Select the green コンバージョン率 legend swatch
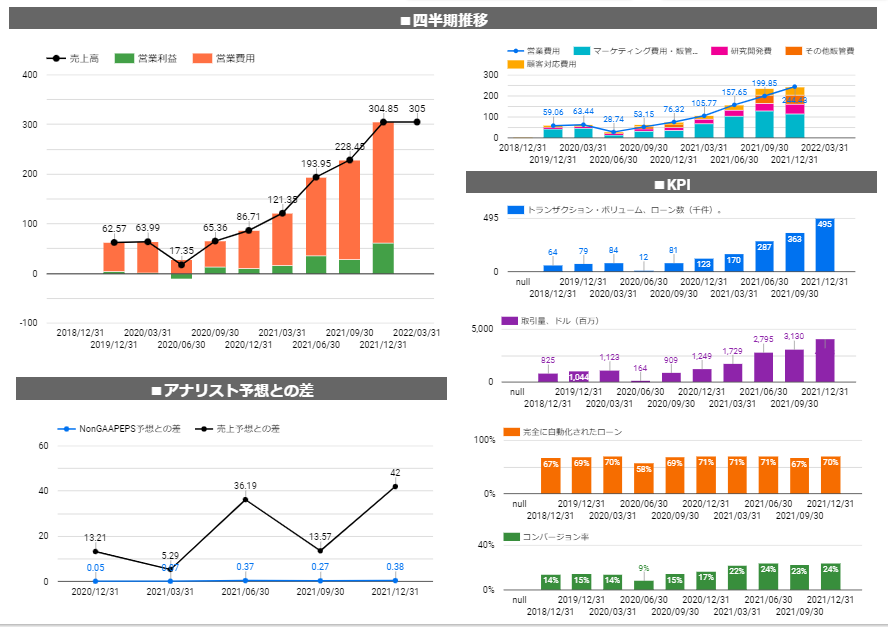The height and width of the screenshot is (627, 888). 511,536
